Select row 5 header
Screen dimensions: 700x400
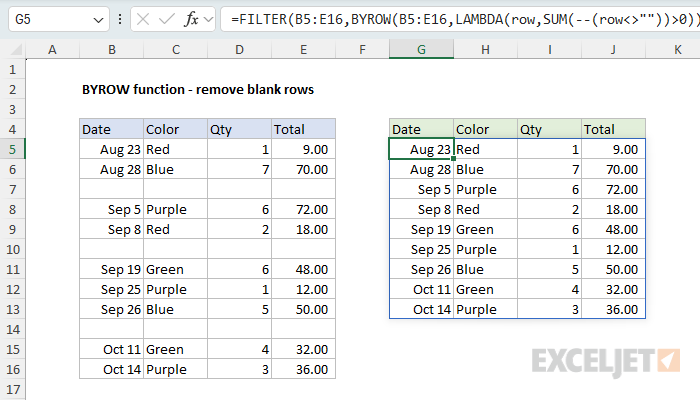(12, 149)
